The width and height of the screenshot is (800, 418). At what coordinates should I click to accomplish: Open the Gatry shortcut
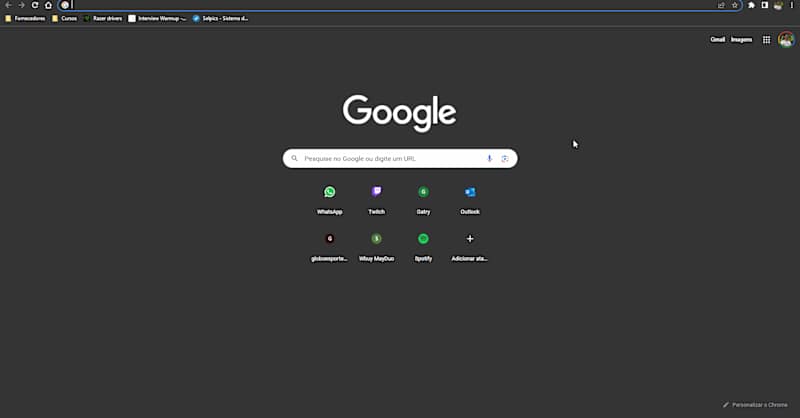pyautogui.click(x=423, y=200)
